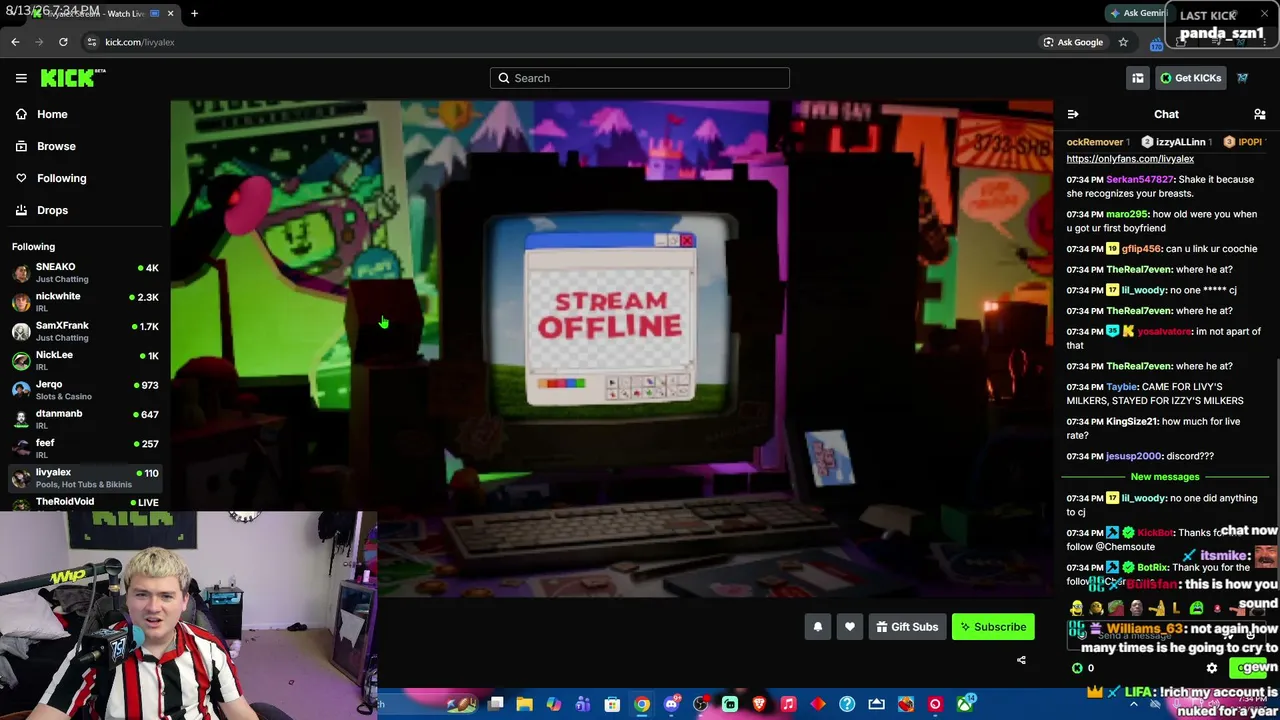Open site information icon in address bar
Viewport: 1280px width, 720px height.
[x=92, y=42]
